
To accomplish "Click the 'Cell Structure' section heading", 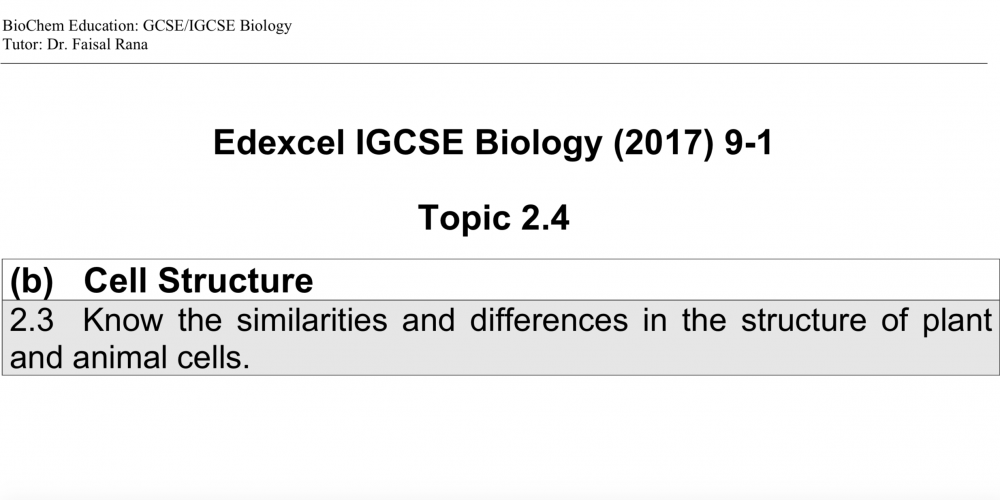I will [x=198, y=281].
